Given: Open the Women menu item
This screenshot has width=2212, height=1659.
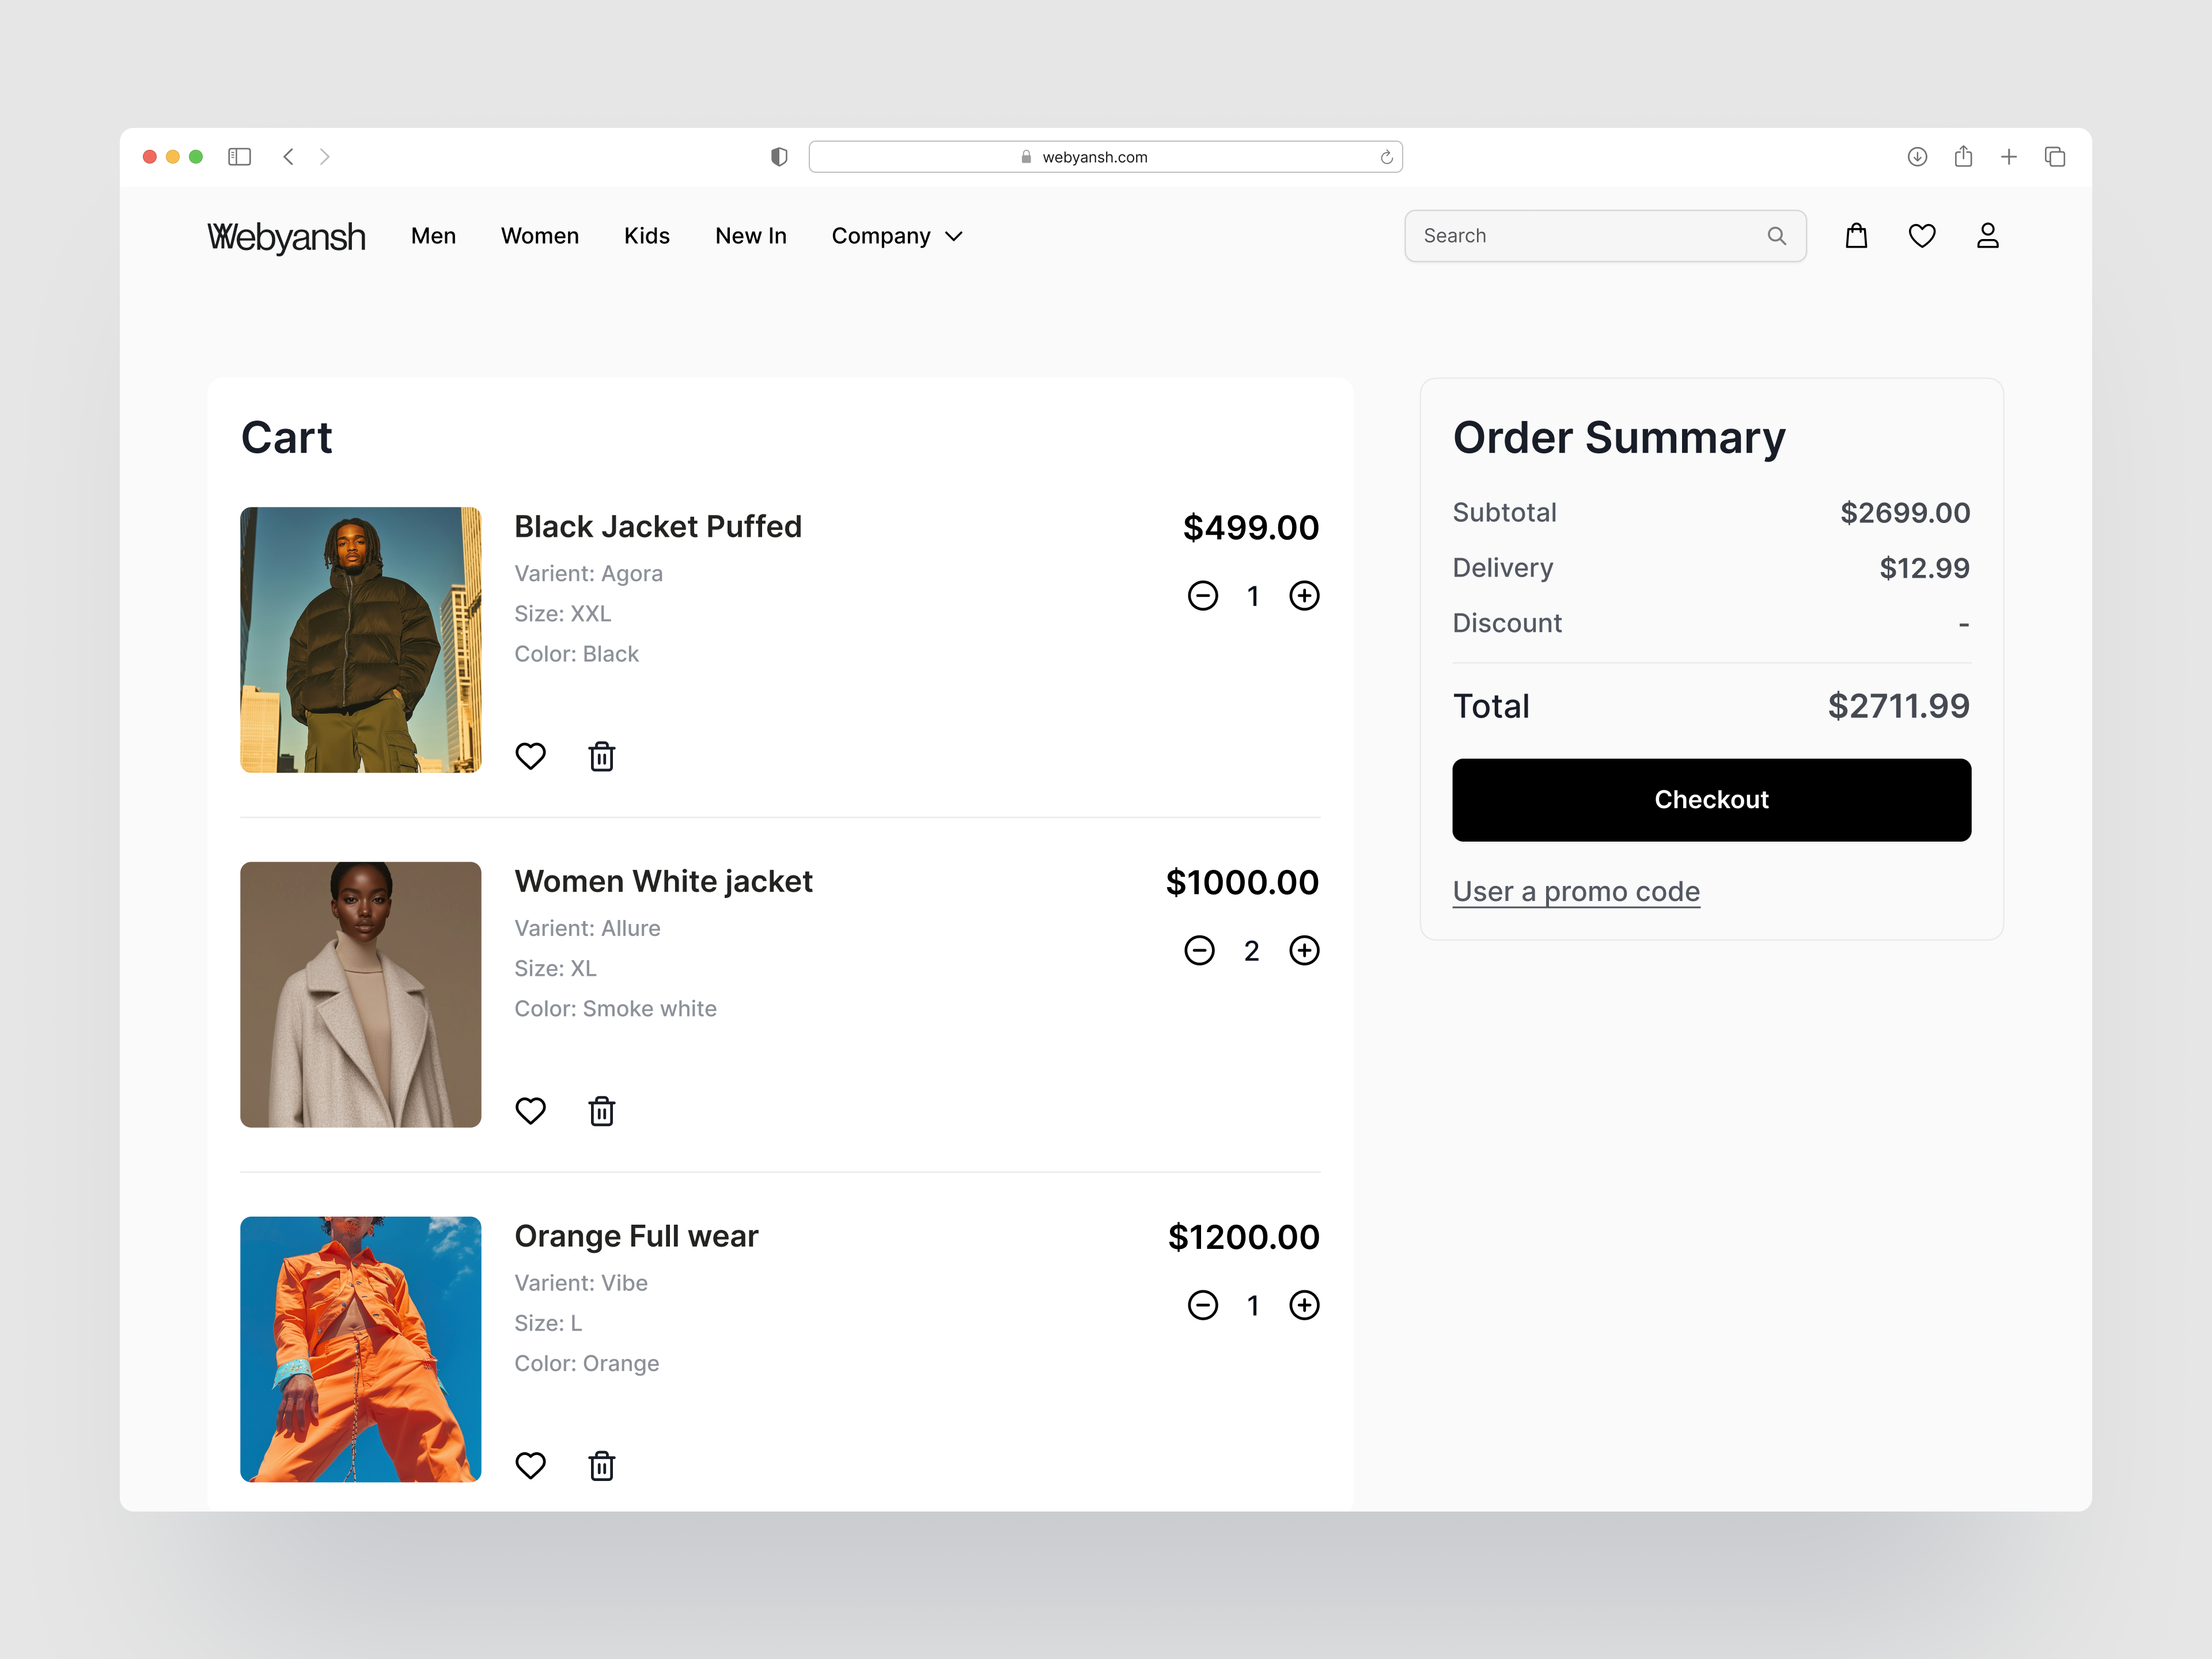Looking at the screenshot, I should point(540,236).
